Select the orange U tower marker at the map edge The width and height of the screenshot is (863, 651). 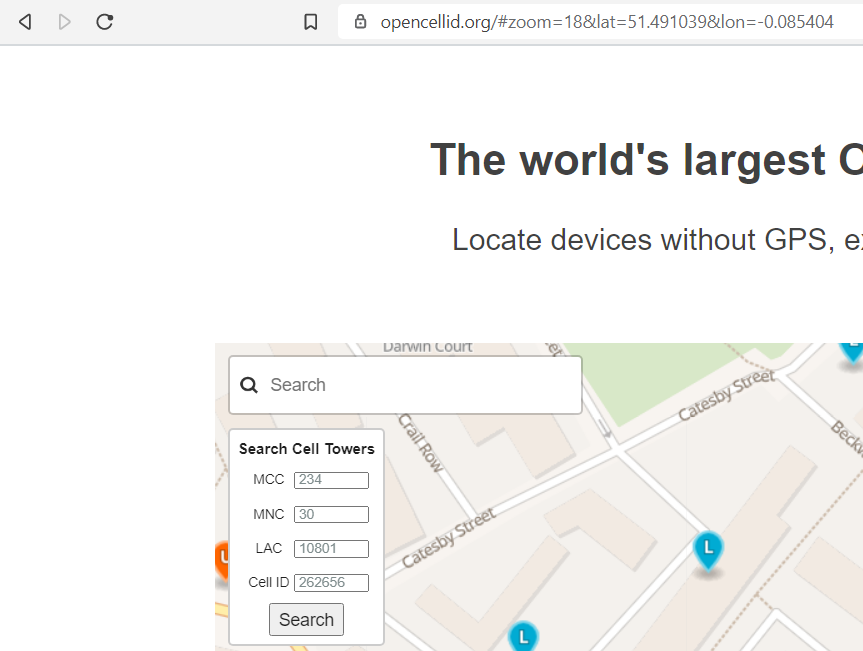click(222, 560)
